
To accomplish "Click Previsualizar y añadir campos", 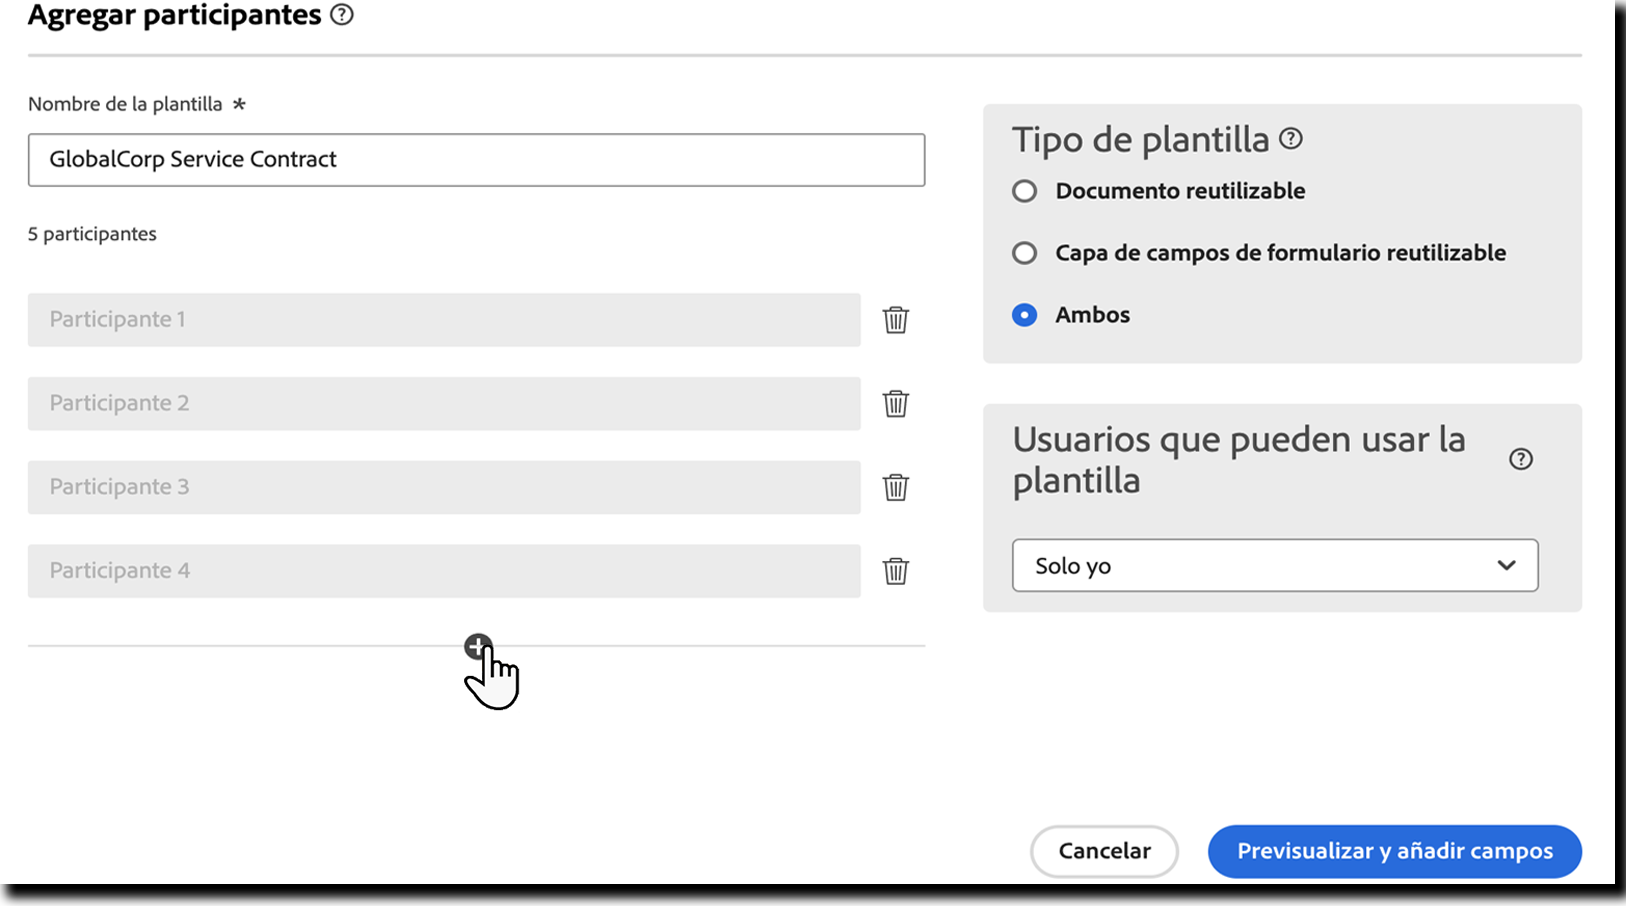I will coord(1394,851).
